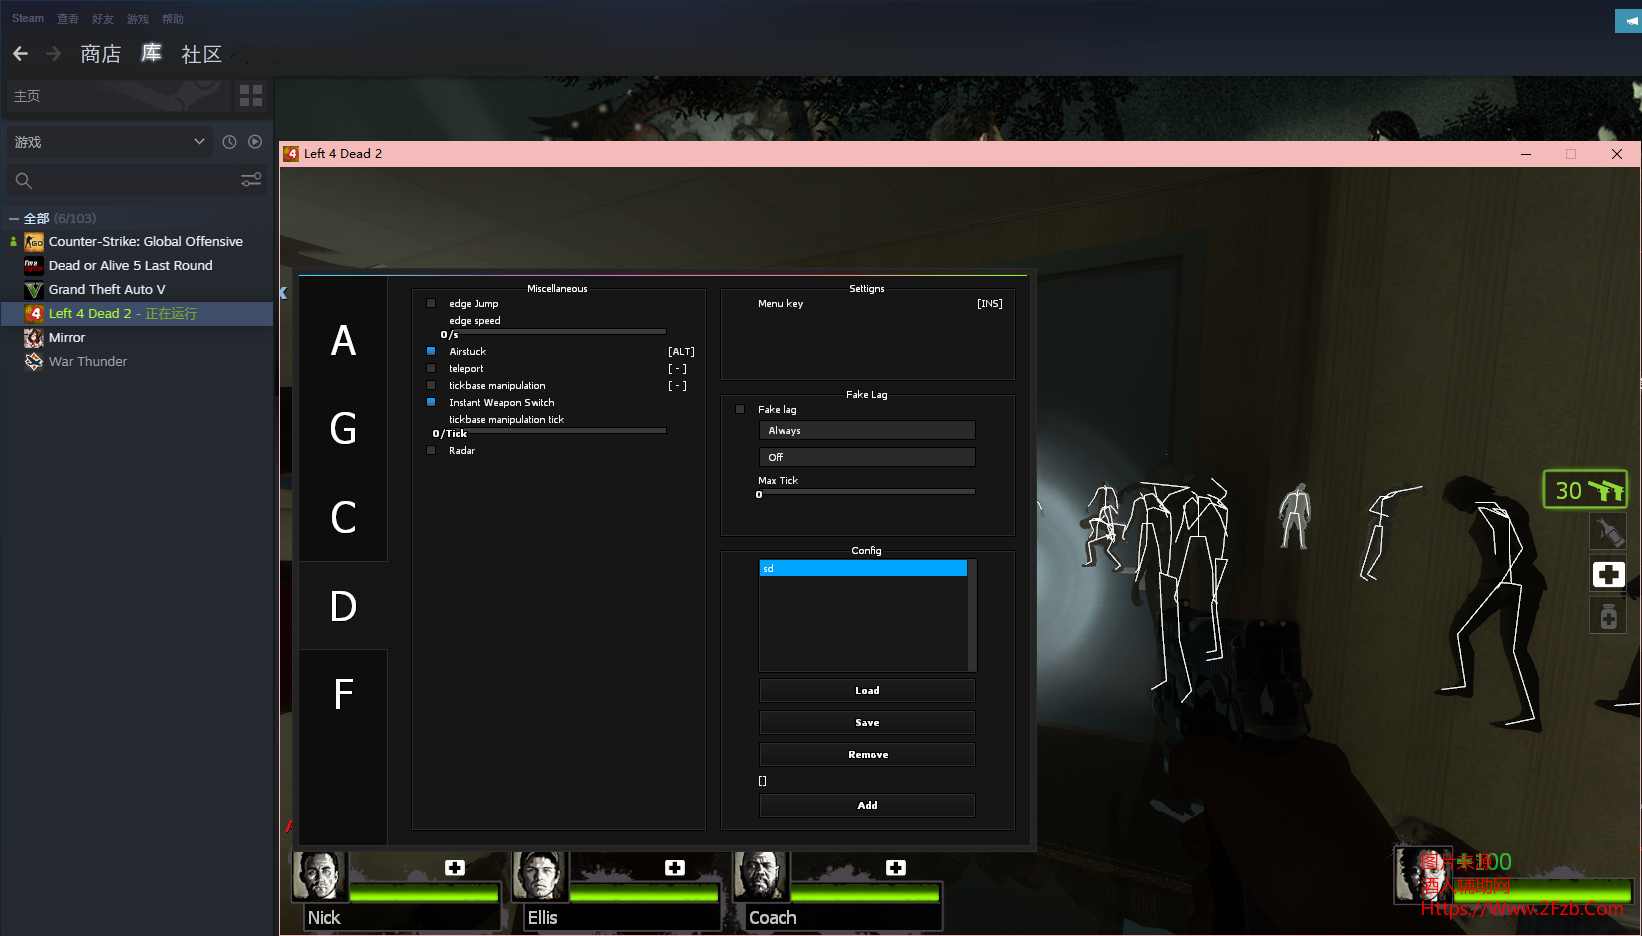Enable the Fake lag checkbox

tap(740, 409)
